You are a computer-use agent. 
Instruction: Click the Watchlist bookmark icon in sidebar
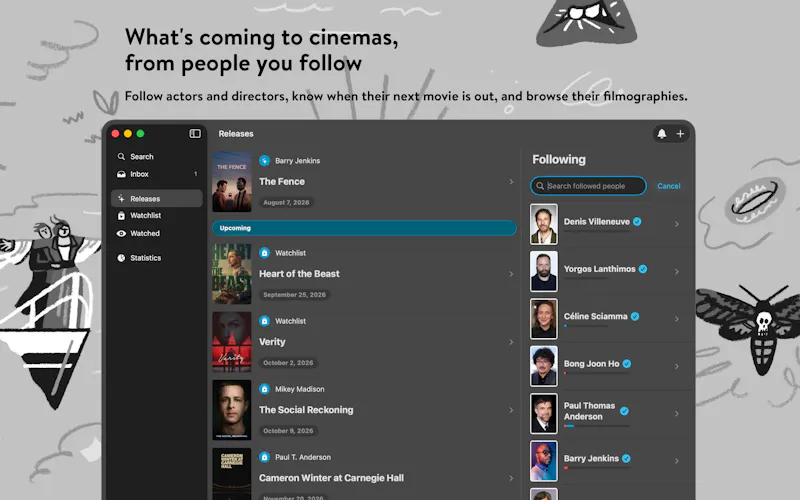(x=121, y=216)
